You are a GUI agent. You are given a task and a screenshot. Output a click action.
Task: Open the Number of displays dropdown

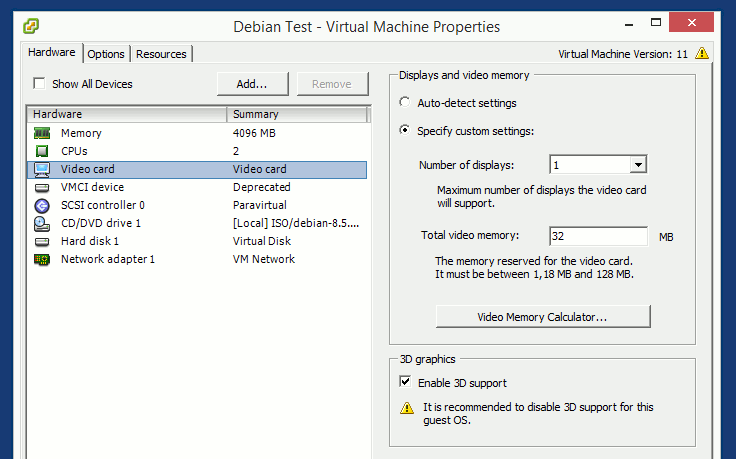(638, 165)
